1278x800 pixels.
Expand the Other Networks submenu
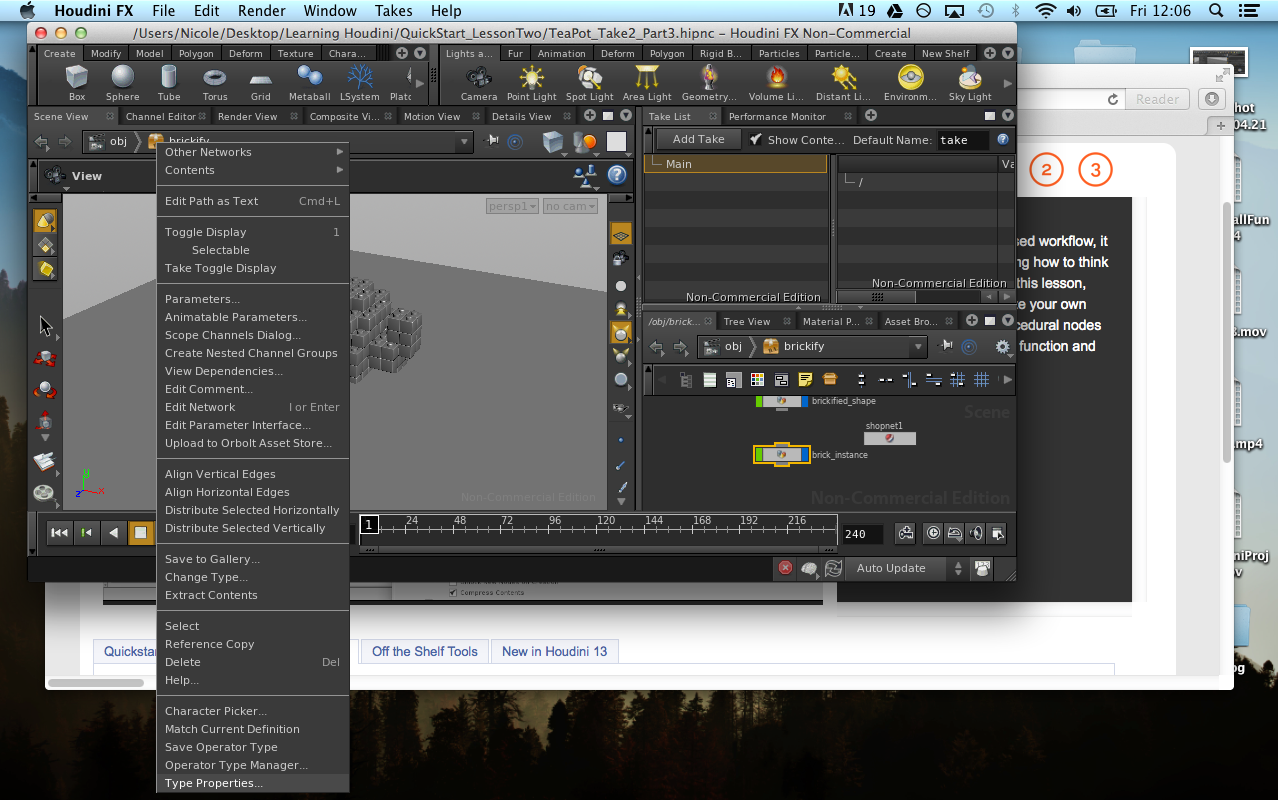click(x=253, y=152)
